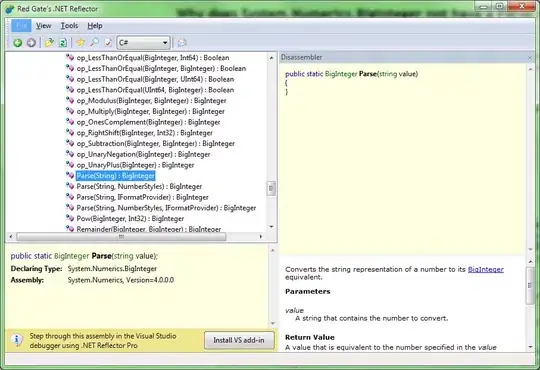Click the Options checkmark toolbar icon

(108, 43)
